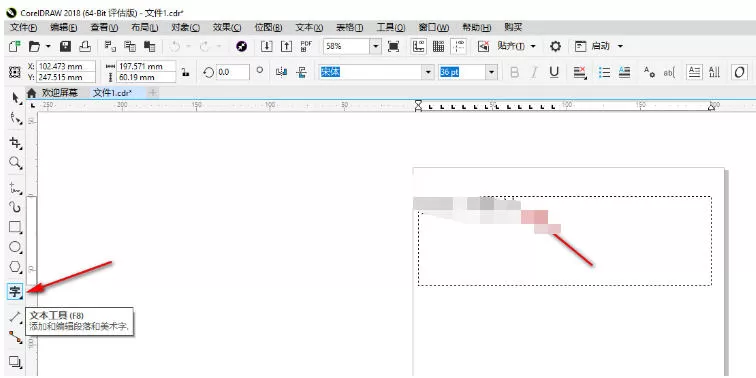The height and width of the screenshot is (378, 756).
Task: Click the Search content round icon
Action: pyautogui.click(x=242, y=46)
